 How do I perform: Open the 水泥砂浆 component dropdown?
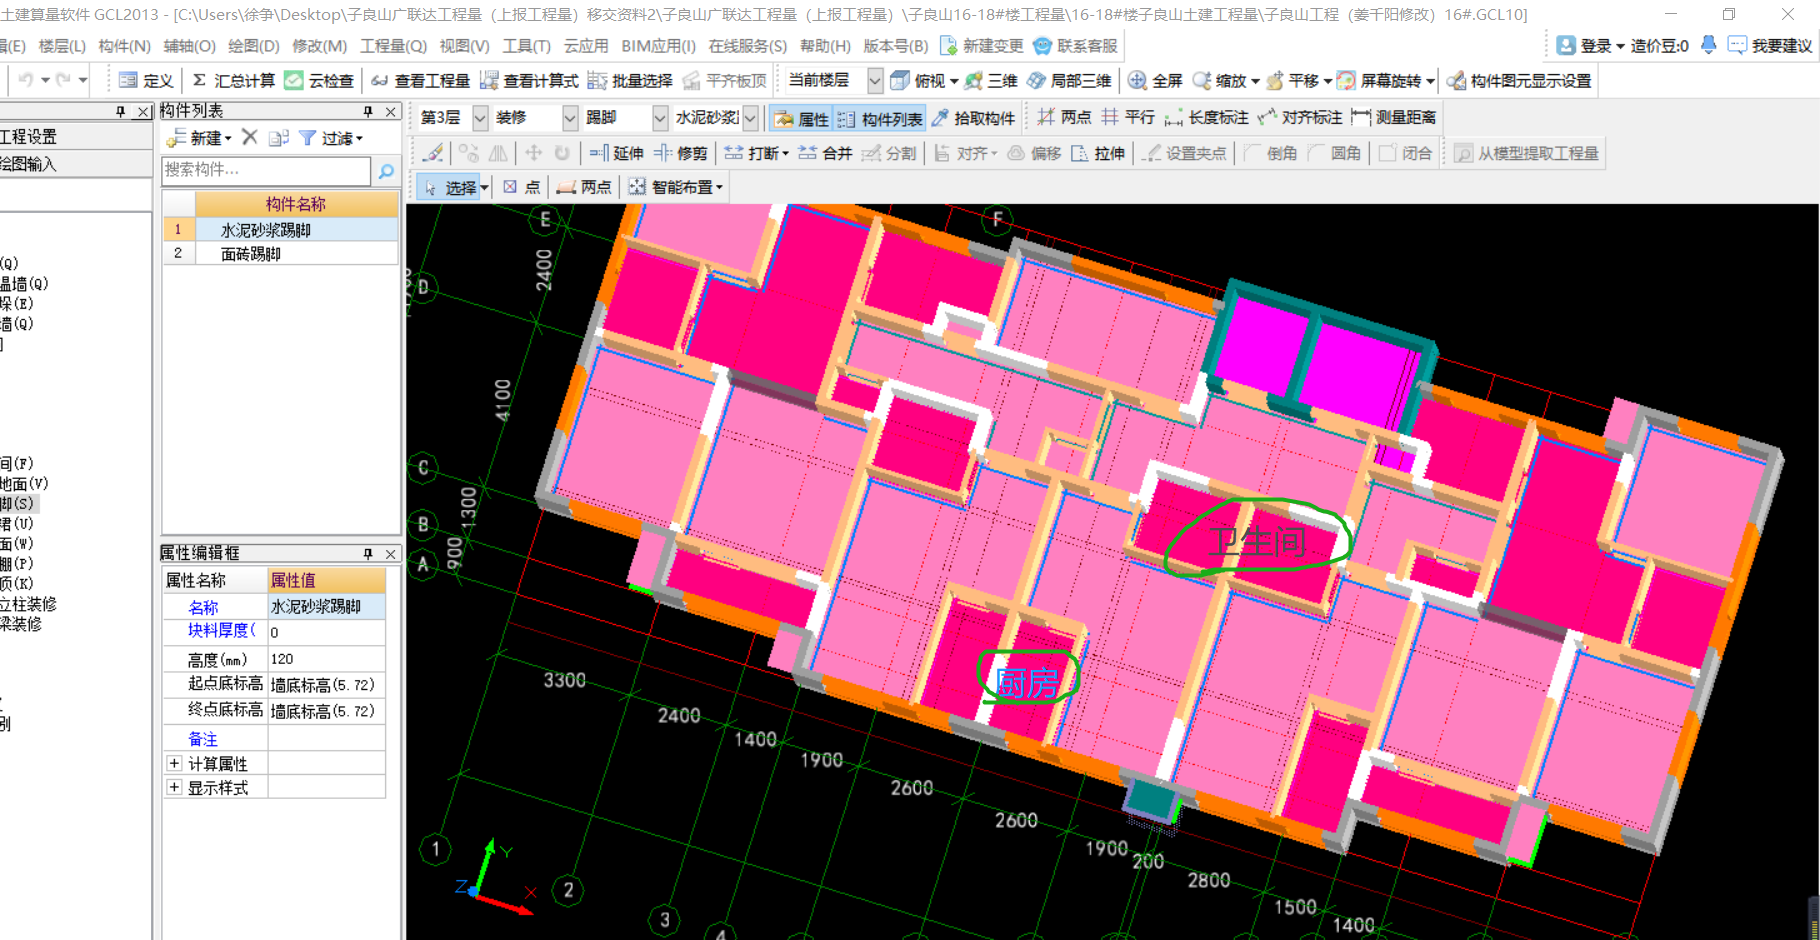tap(750, 118)
